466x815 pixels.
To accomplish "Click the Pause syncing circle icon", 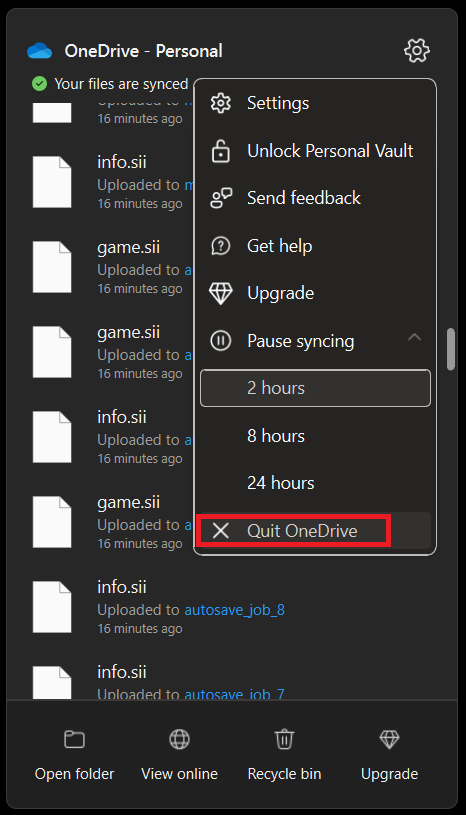I will click(x=221, y=341).
